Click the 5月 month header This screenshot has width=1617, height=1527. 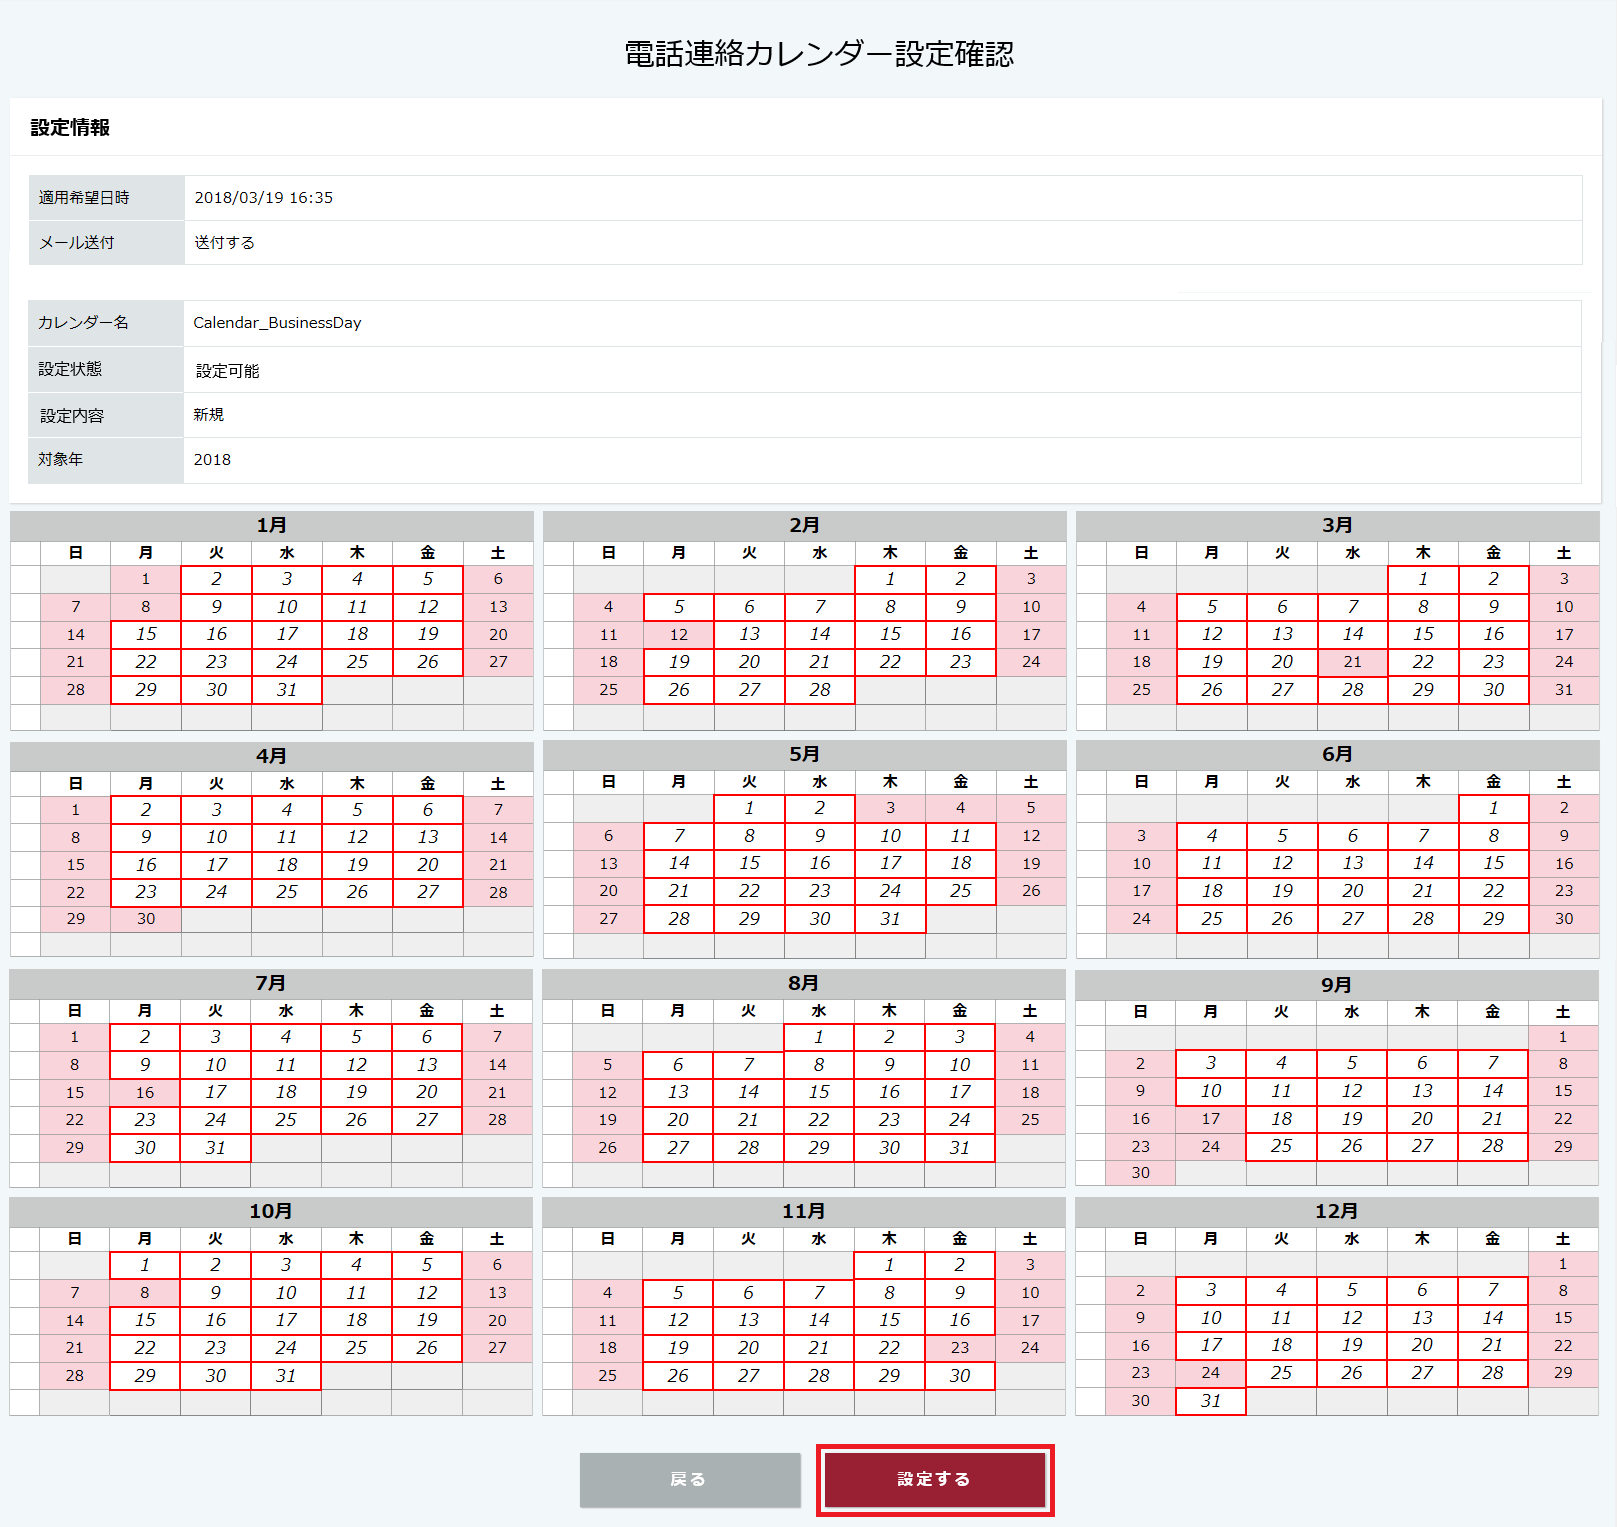click(805, 754)
